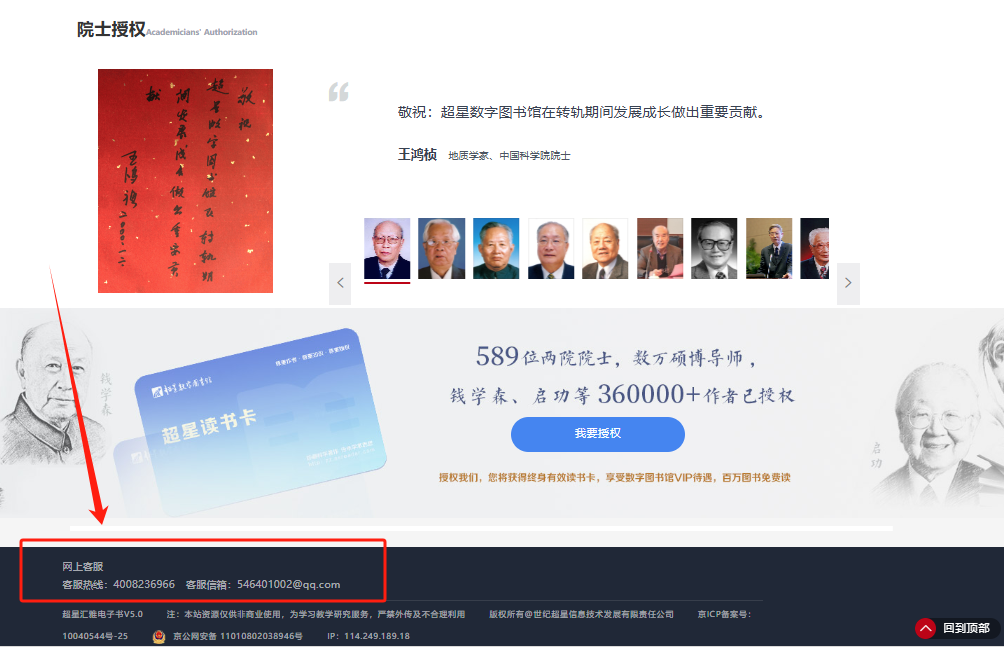
Task: Select the eighth thumbnail, standing man in suit
Action: point(769,248)
